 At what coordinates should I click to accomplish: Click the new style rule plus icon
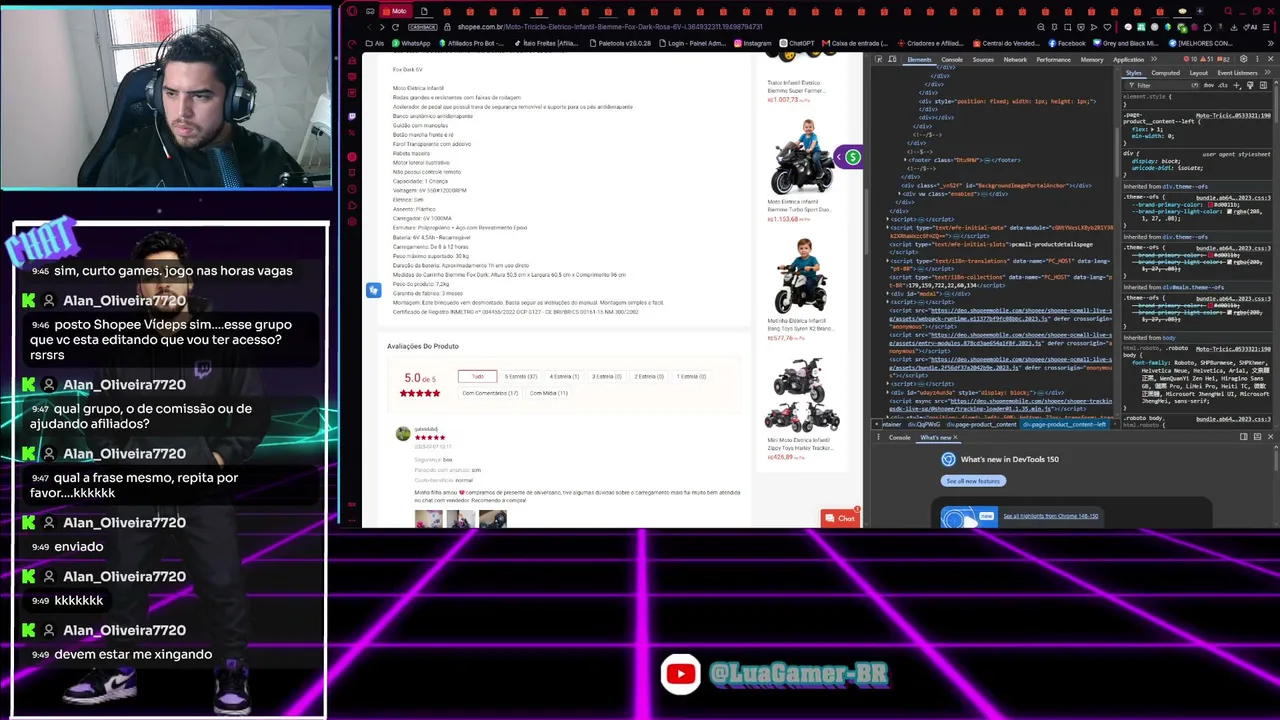pos(1238,85)
